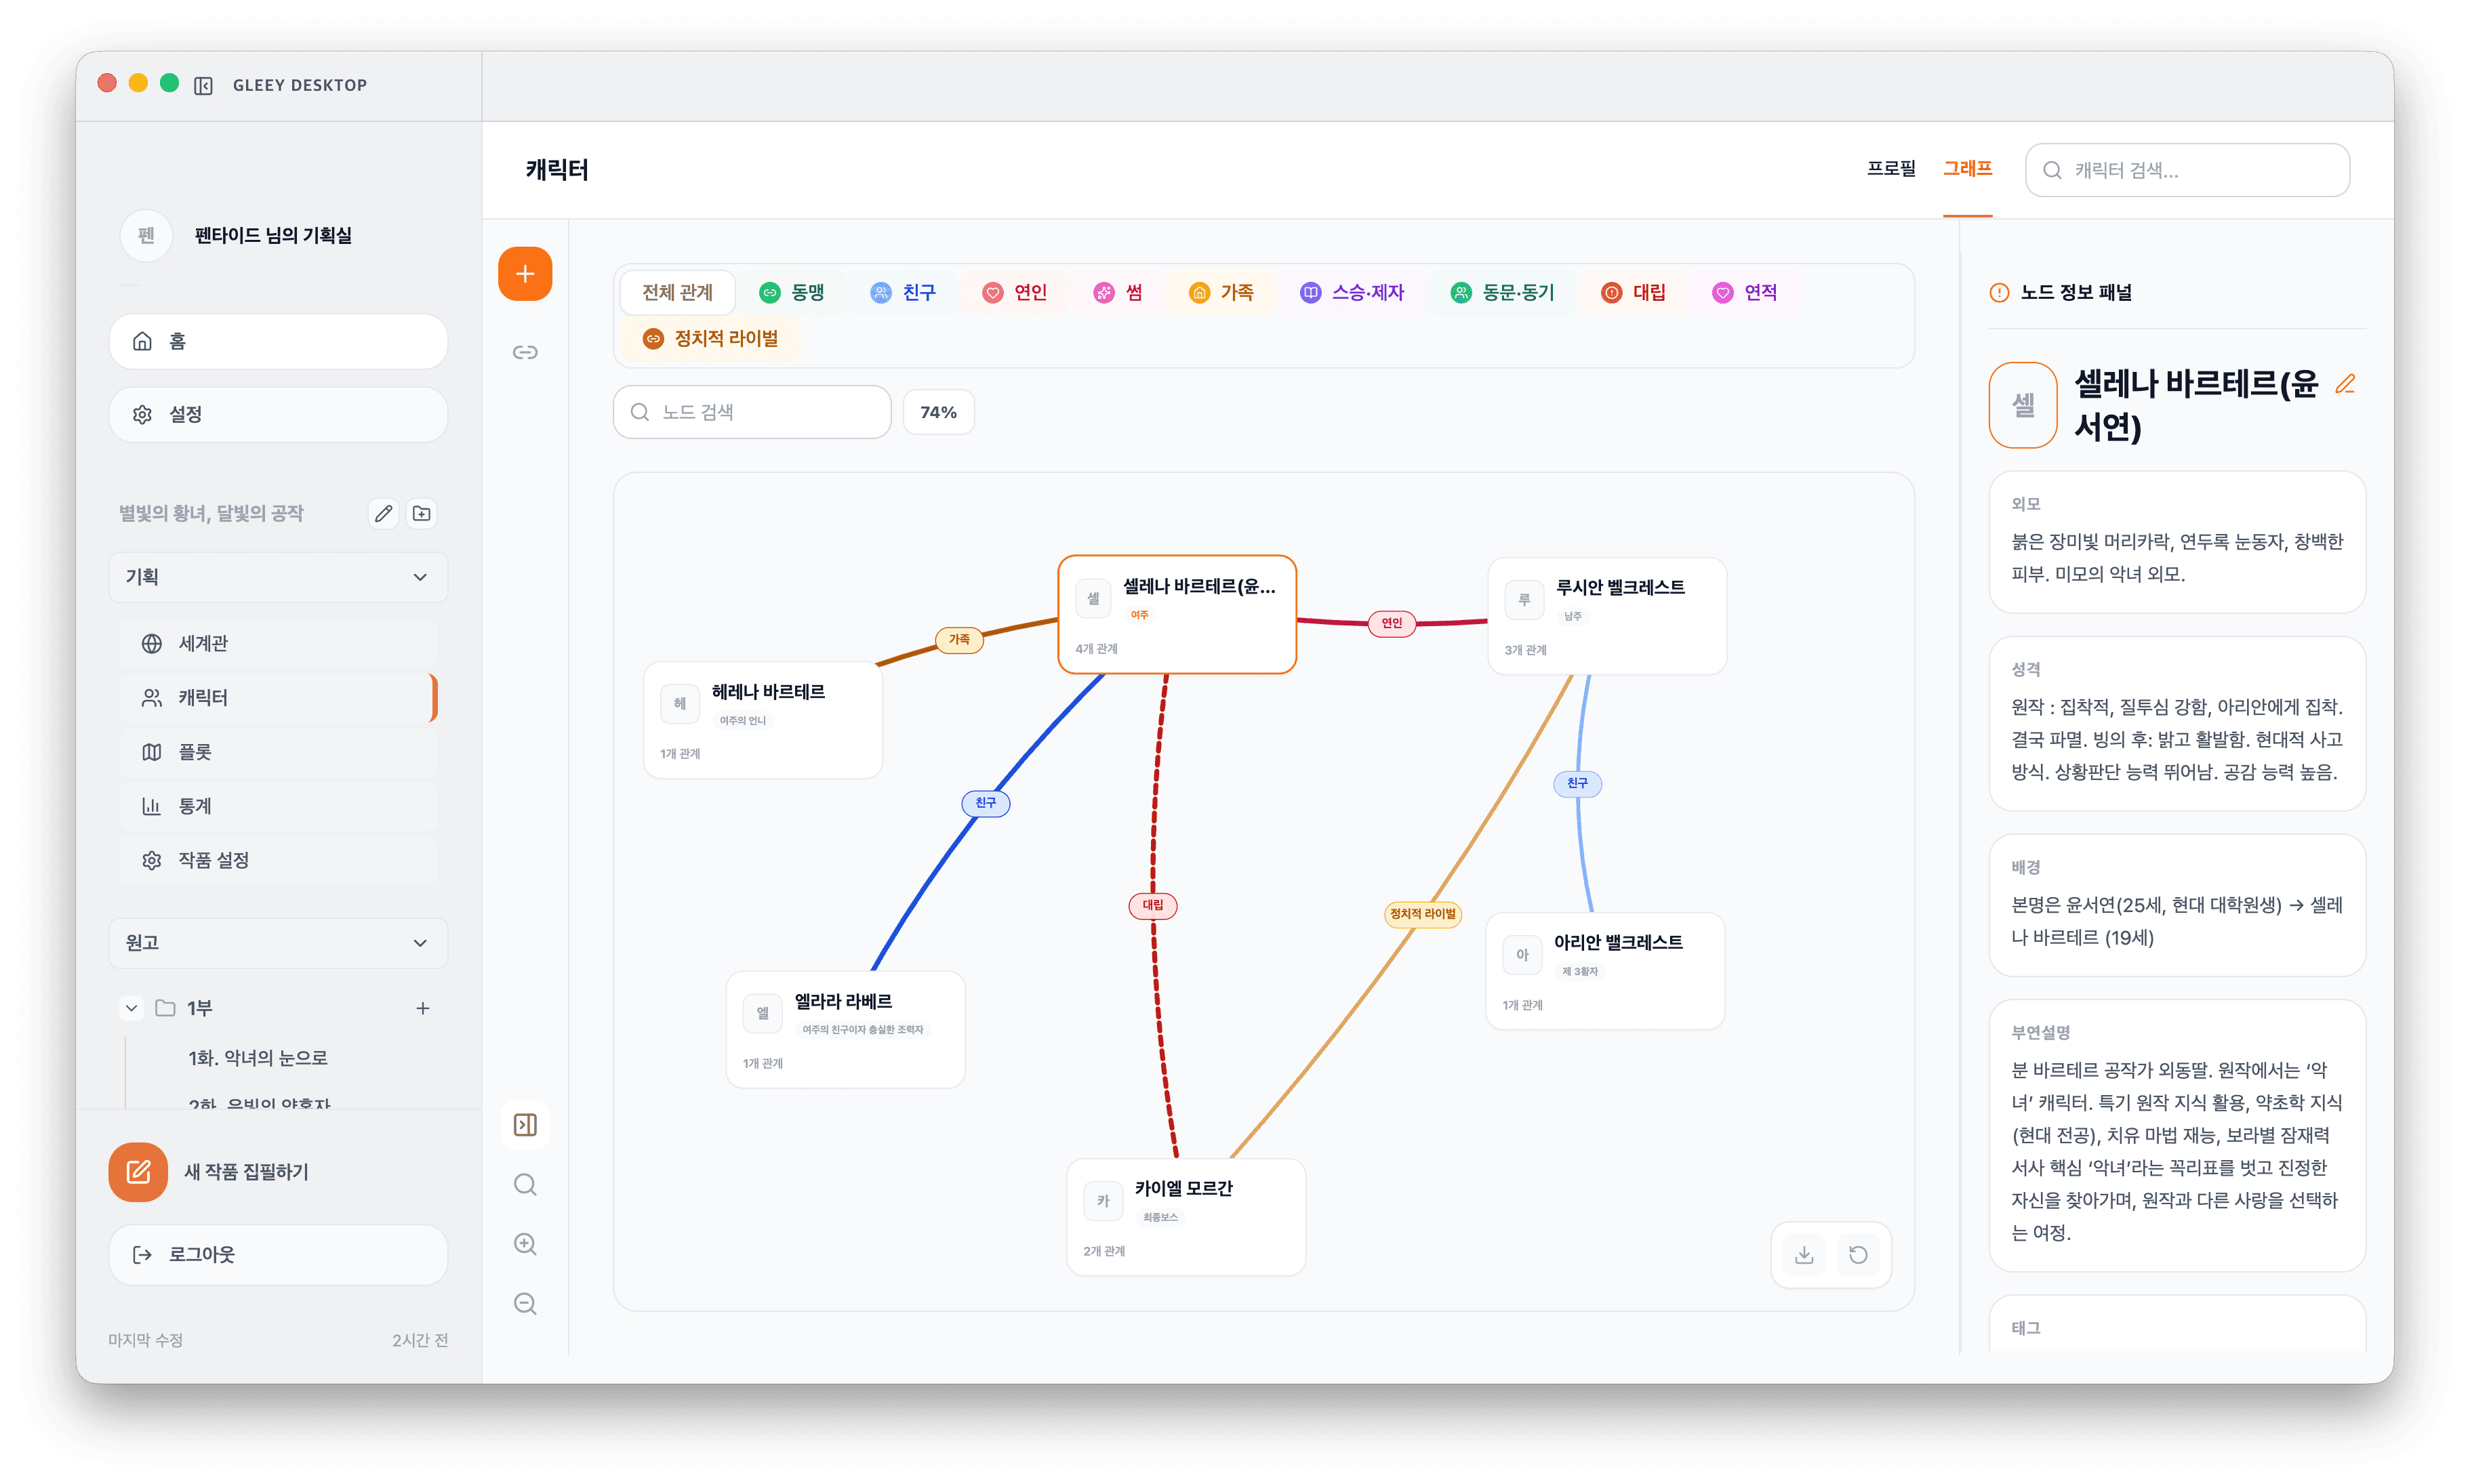This screenshot has width=2470, height=1484.
Task: Select the 셀레나 바르테르 node
Action: [x=1177, y=614]
